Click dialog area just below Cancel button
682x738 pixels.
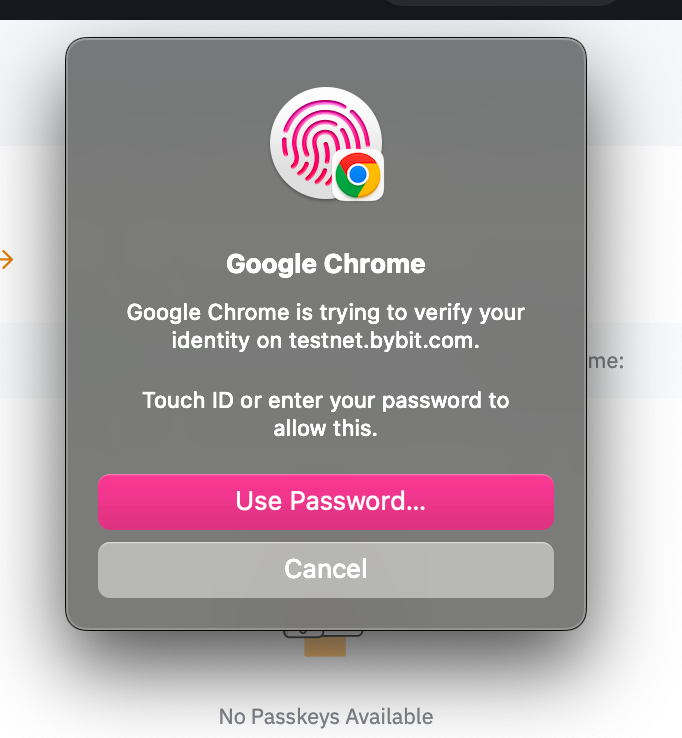pos(325,612)
